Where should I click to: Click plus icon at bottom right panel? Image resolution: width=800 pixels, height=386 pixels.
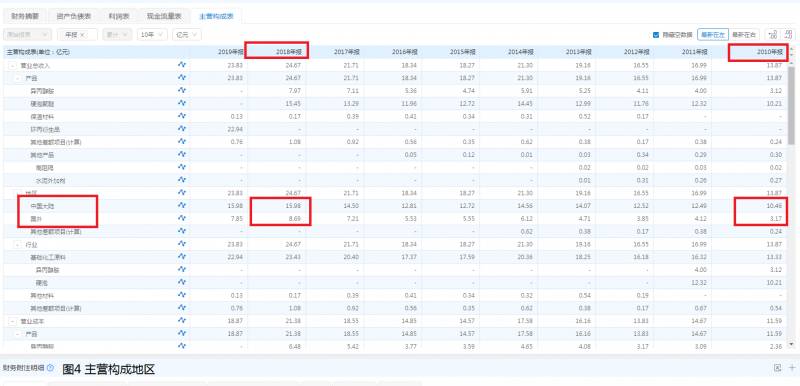point(792,368)
